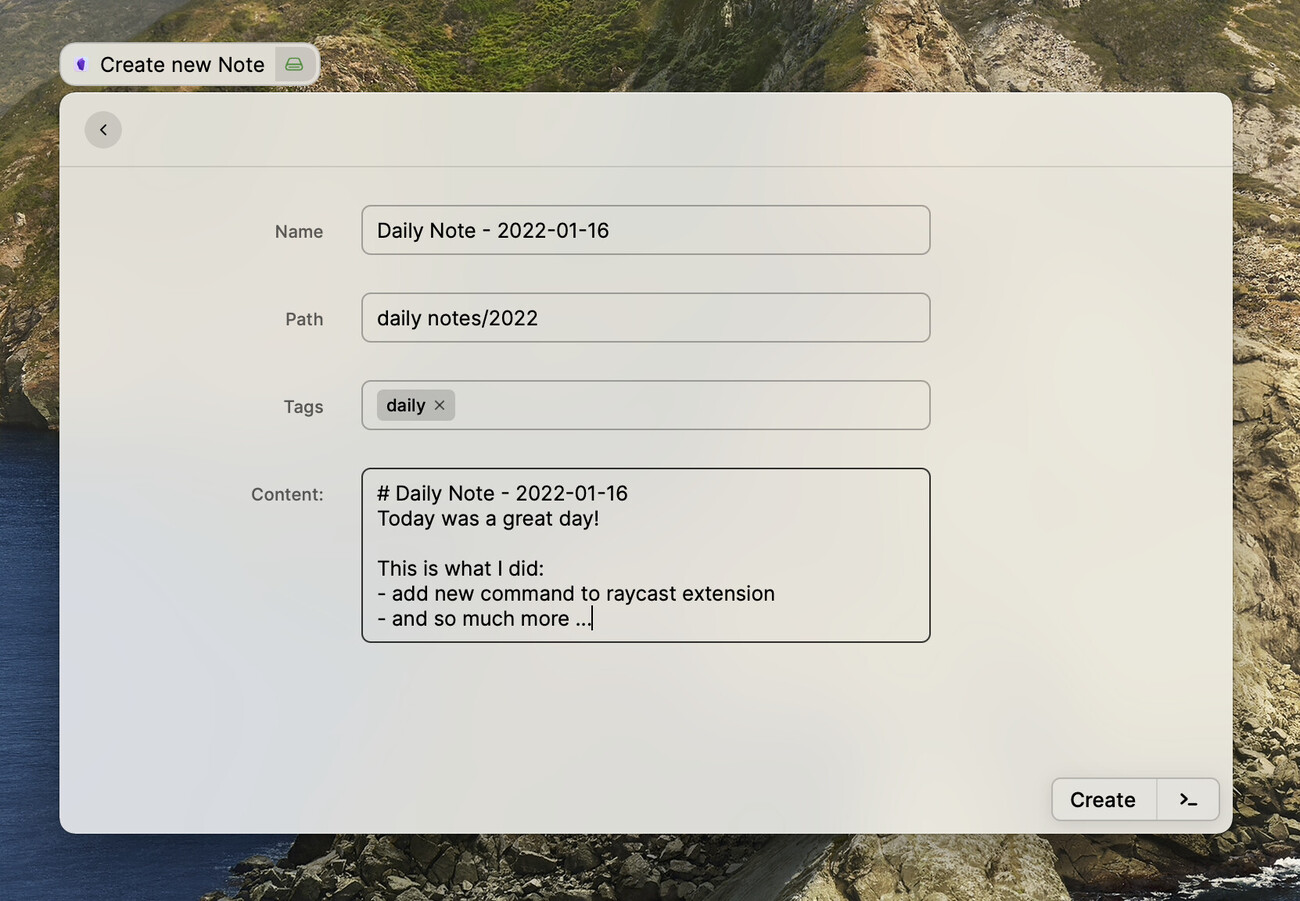Click the Obsidian icon in the command bar
This screenshot has width=1300, height=901.
80,64
